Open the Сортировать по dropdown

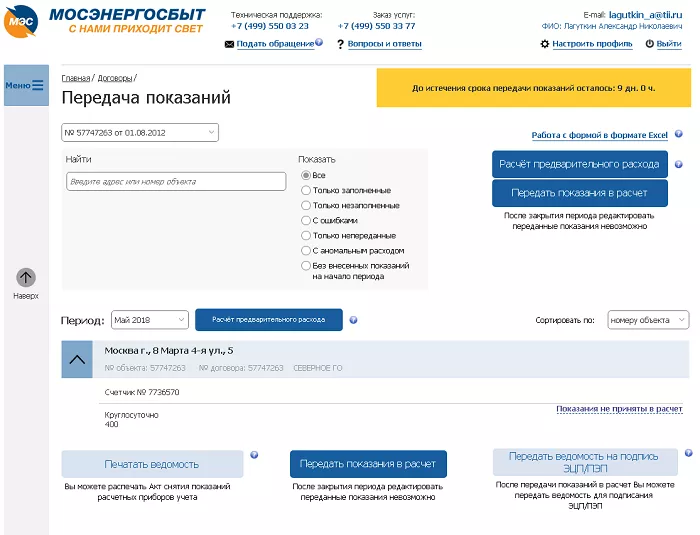coord(648,320)
